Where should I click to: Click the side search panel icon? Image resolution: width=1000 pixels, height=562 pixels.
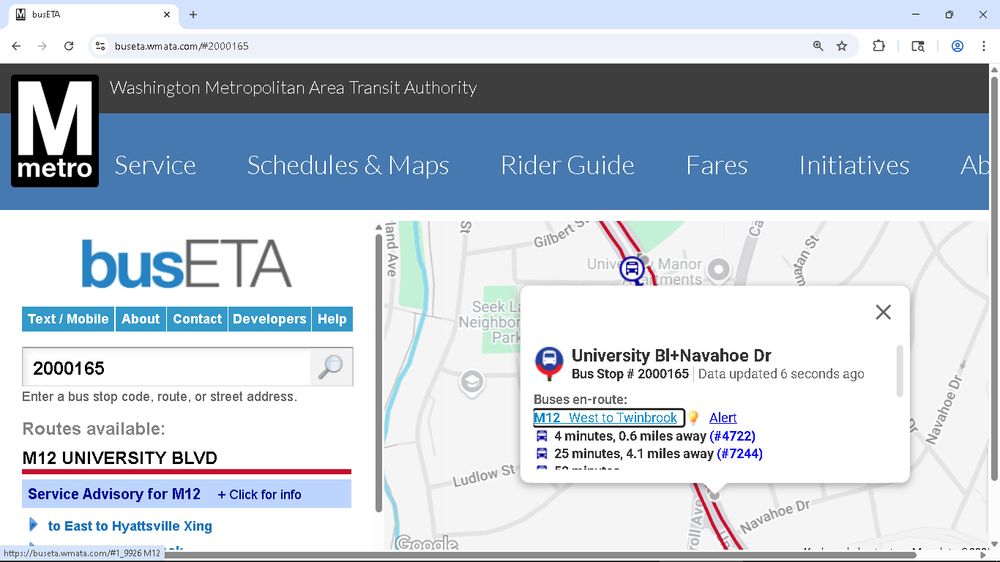[918, 46]
